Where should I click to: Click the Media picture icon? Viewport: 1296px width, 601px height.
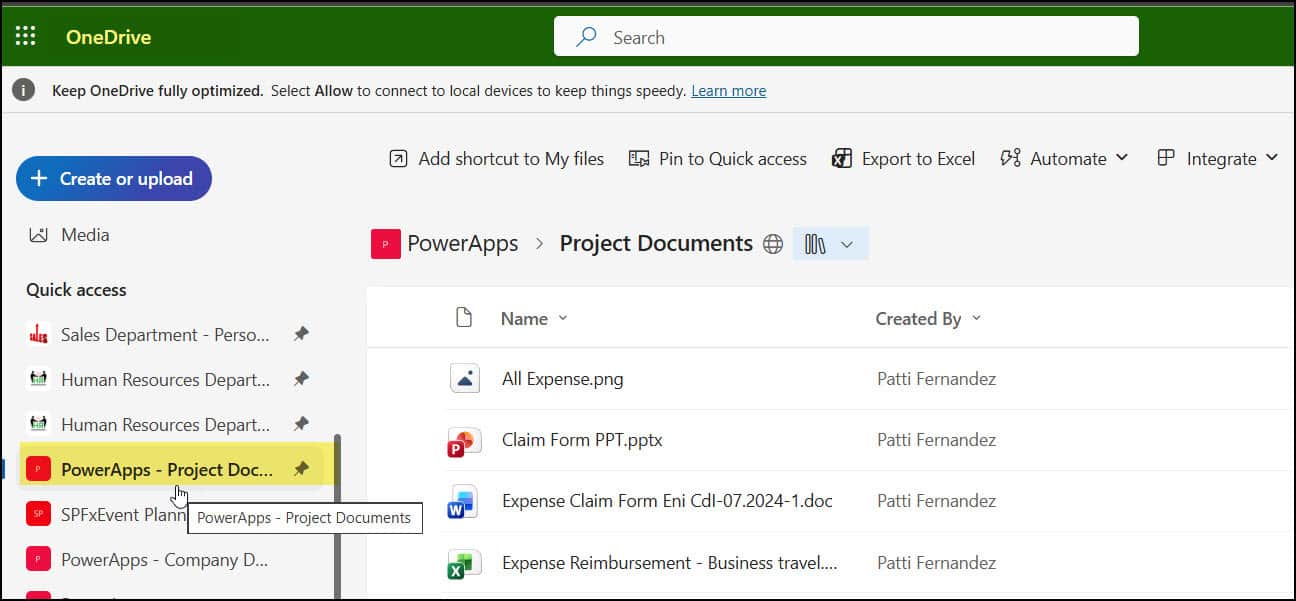(39, 235)
